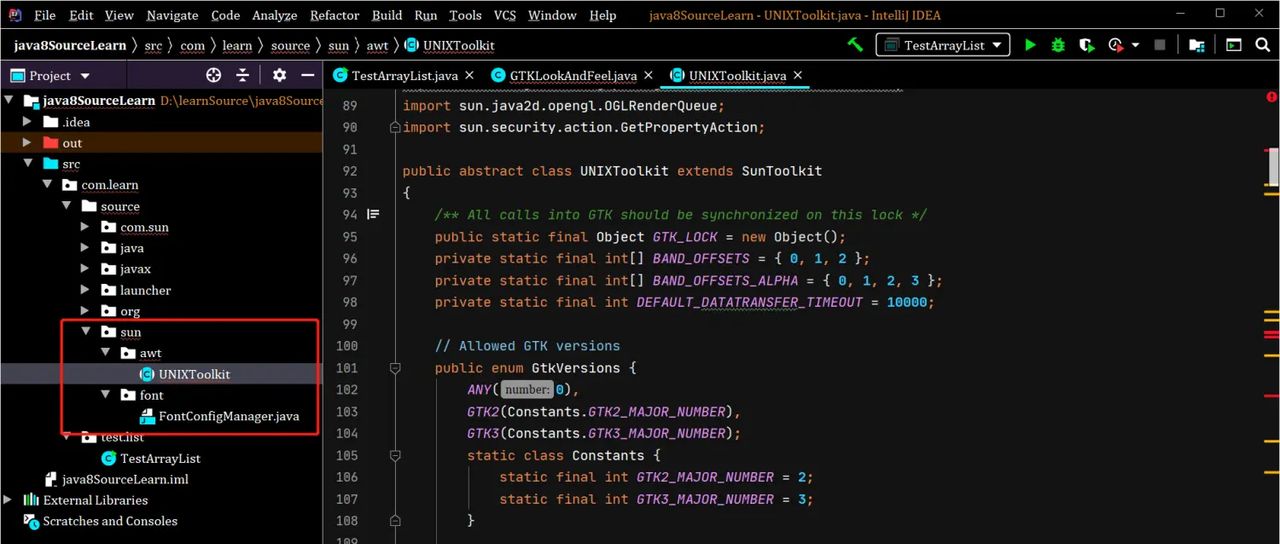1280x544 pixels.
Task: Open the Analyze menu
Action: (x=275, y=15)
